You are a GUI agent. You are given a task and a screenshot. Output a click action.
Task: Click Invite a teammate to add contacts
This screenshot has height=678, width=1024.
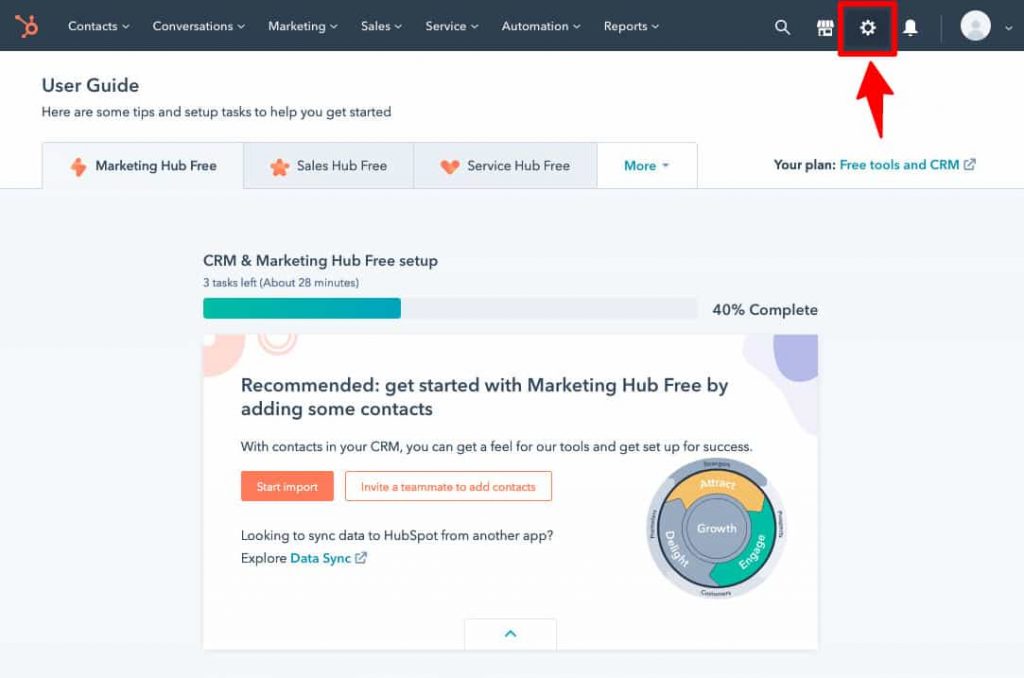point(448,487)
